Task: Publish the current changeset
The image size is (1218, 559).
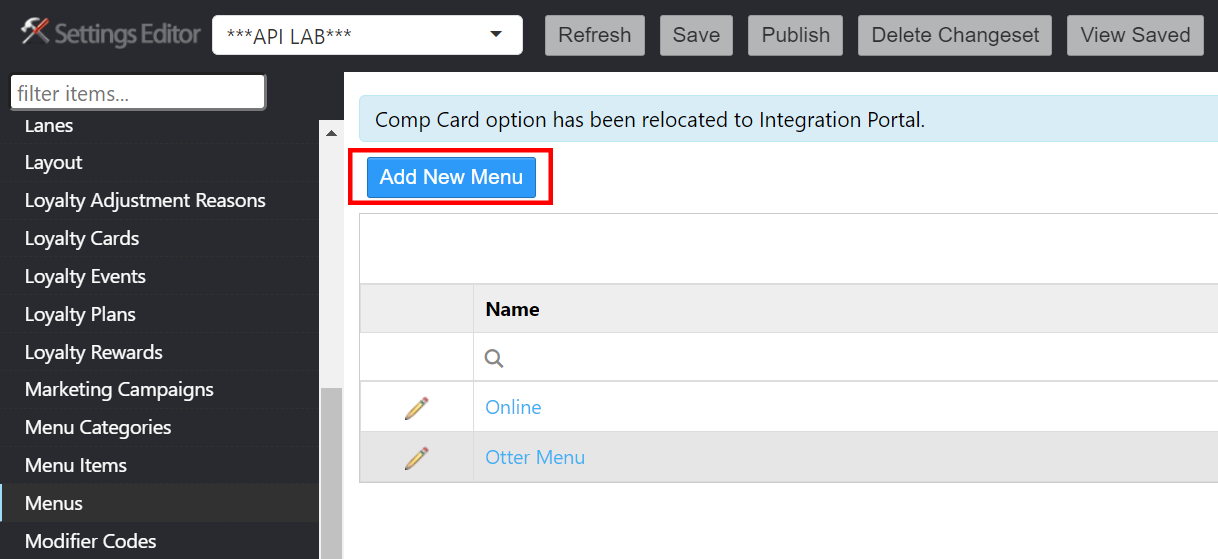Action: (x=795, y=36)
